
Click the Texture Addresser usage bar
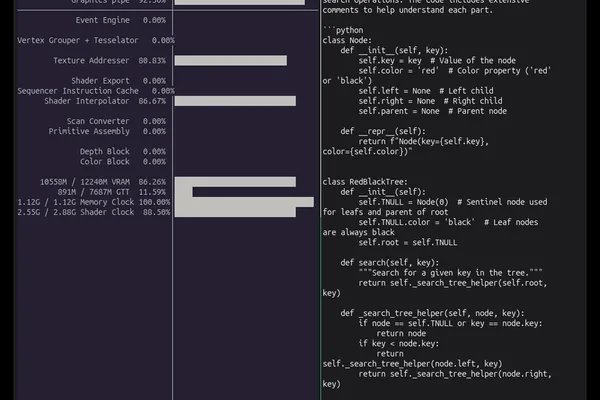[x=231, y=60]
